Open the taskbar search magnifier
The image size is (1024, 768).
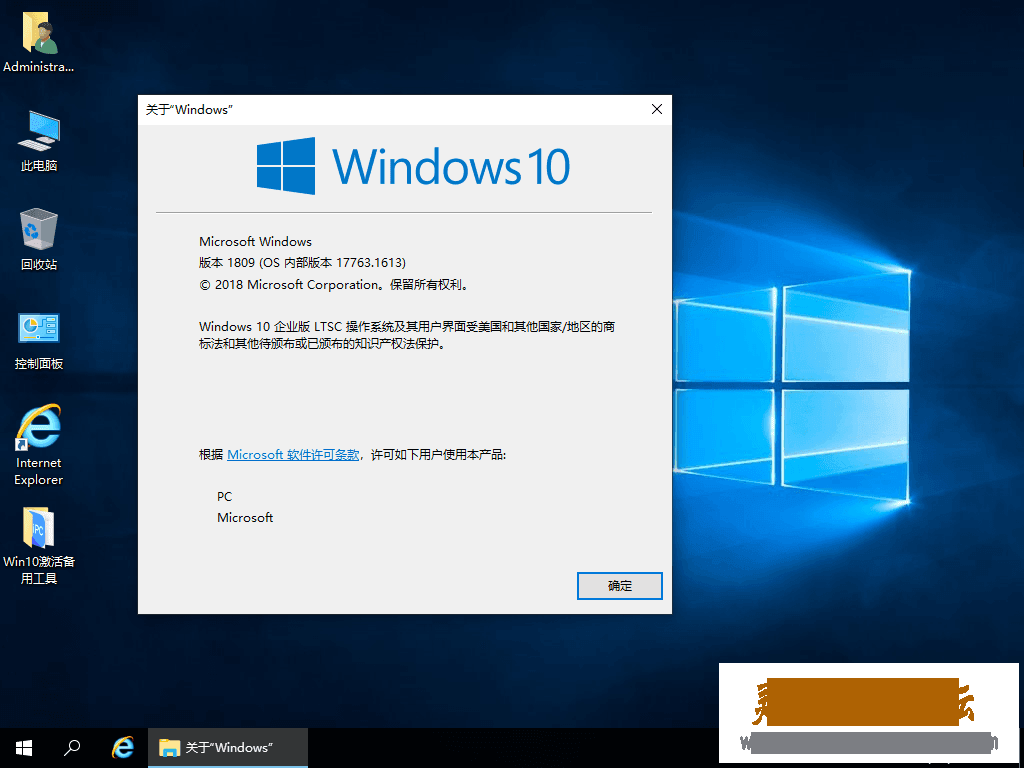click(72, 748)
